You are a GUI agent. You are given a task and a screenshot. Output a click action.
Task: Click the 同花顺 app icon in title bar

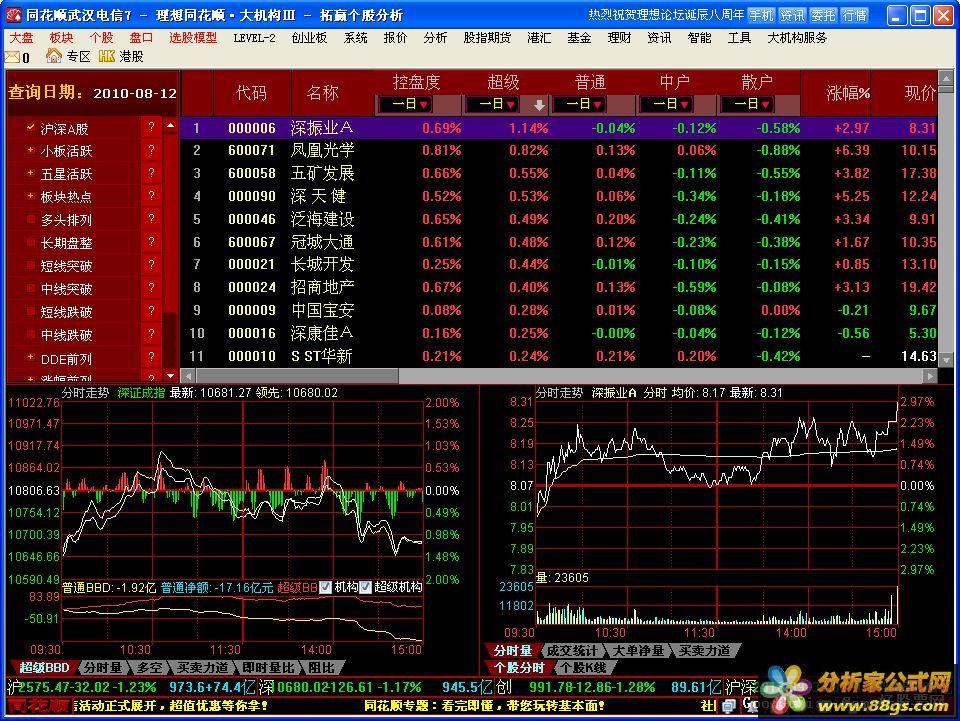coord(13,15)
